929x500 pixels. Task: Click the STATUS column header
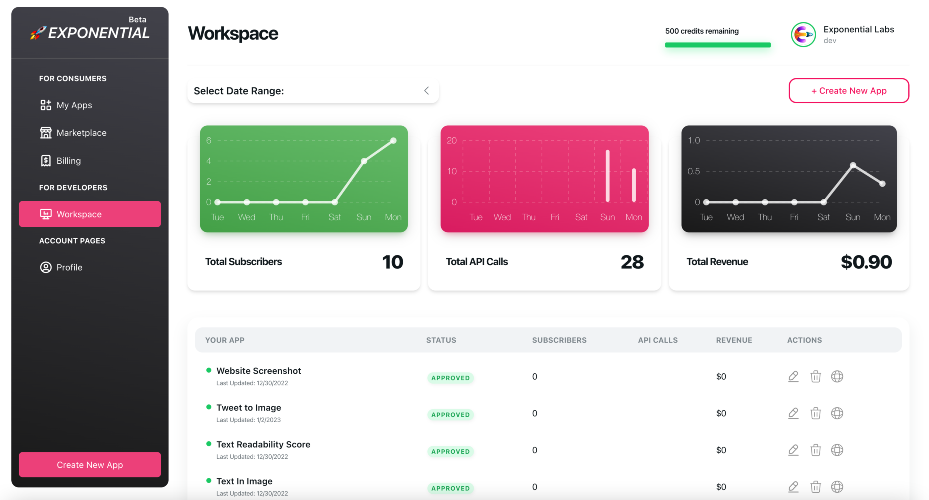(441, 340)
